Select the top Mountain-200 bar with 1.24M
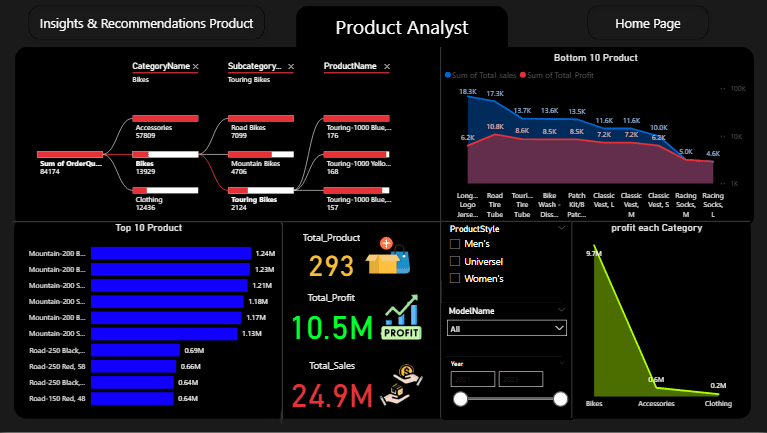 [171, 253]
